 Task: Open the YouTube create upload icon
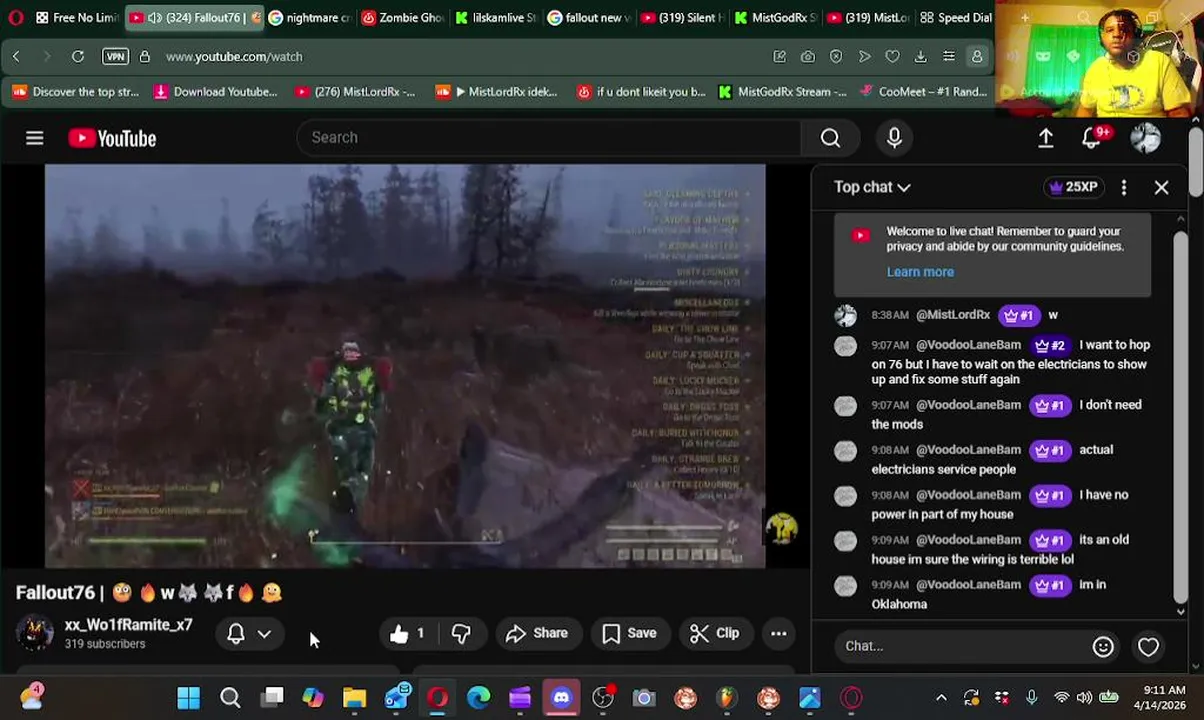pyautogui.click(x=1045, y=138)
